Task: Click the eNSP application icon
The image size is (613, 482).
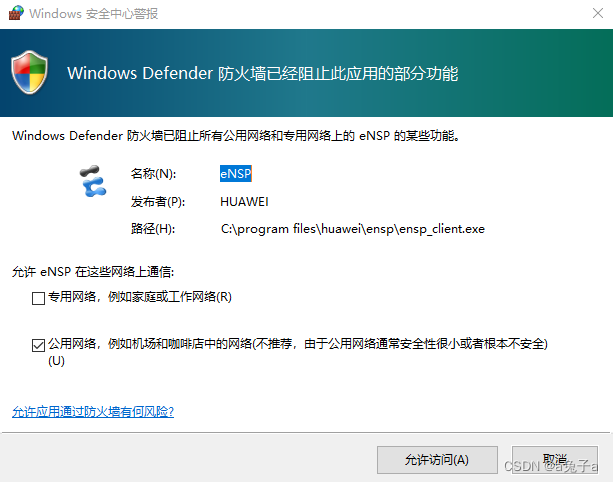Action: [x=93, y=181]
